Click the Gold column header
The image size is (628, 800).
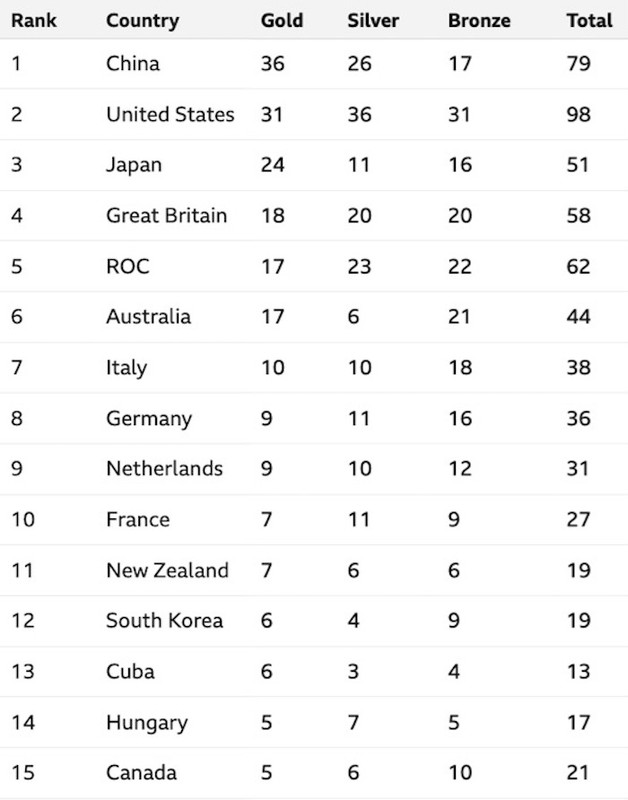(x=282, y=20)
